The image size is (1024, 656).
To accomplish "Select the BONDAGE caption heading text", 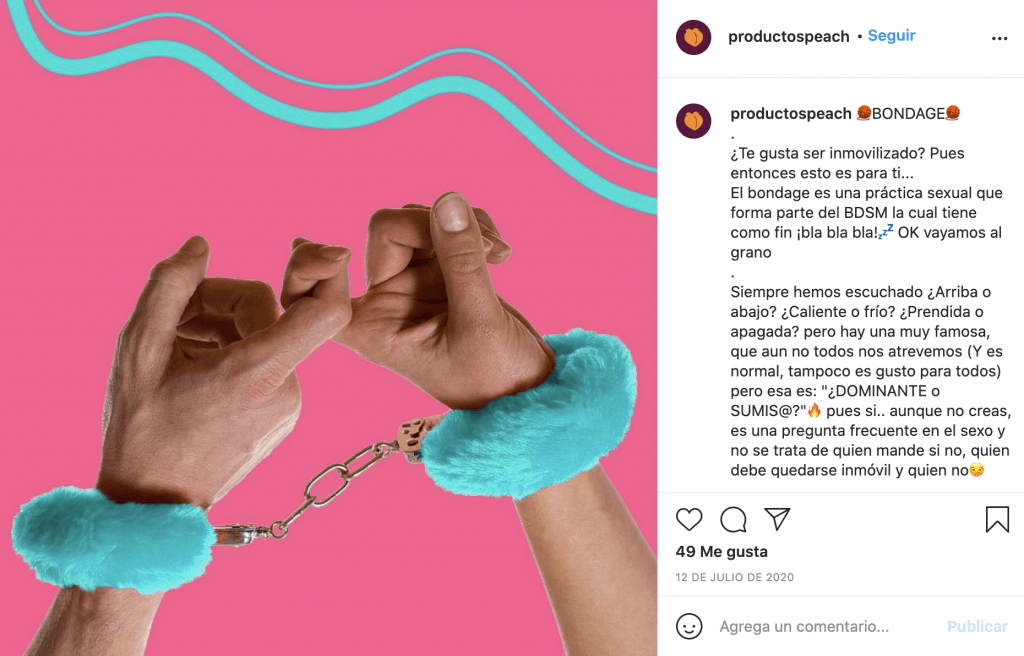I will point(908,114).
